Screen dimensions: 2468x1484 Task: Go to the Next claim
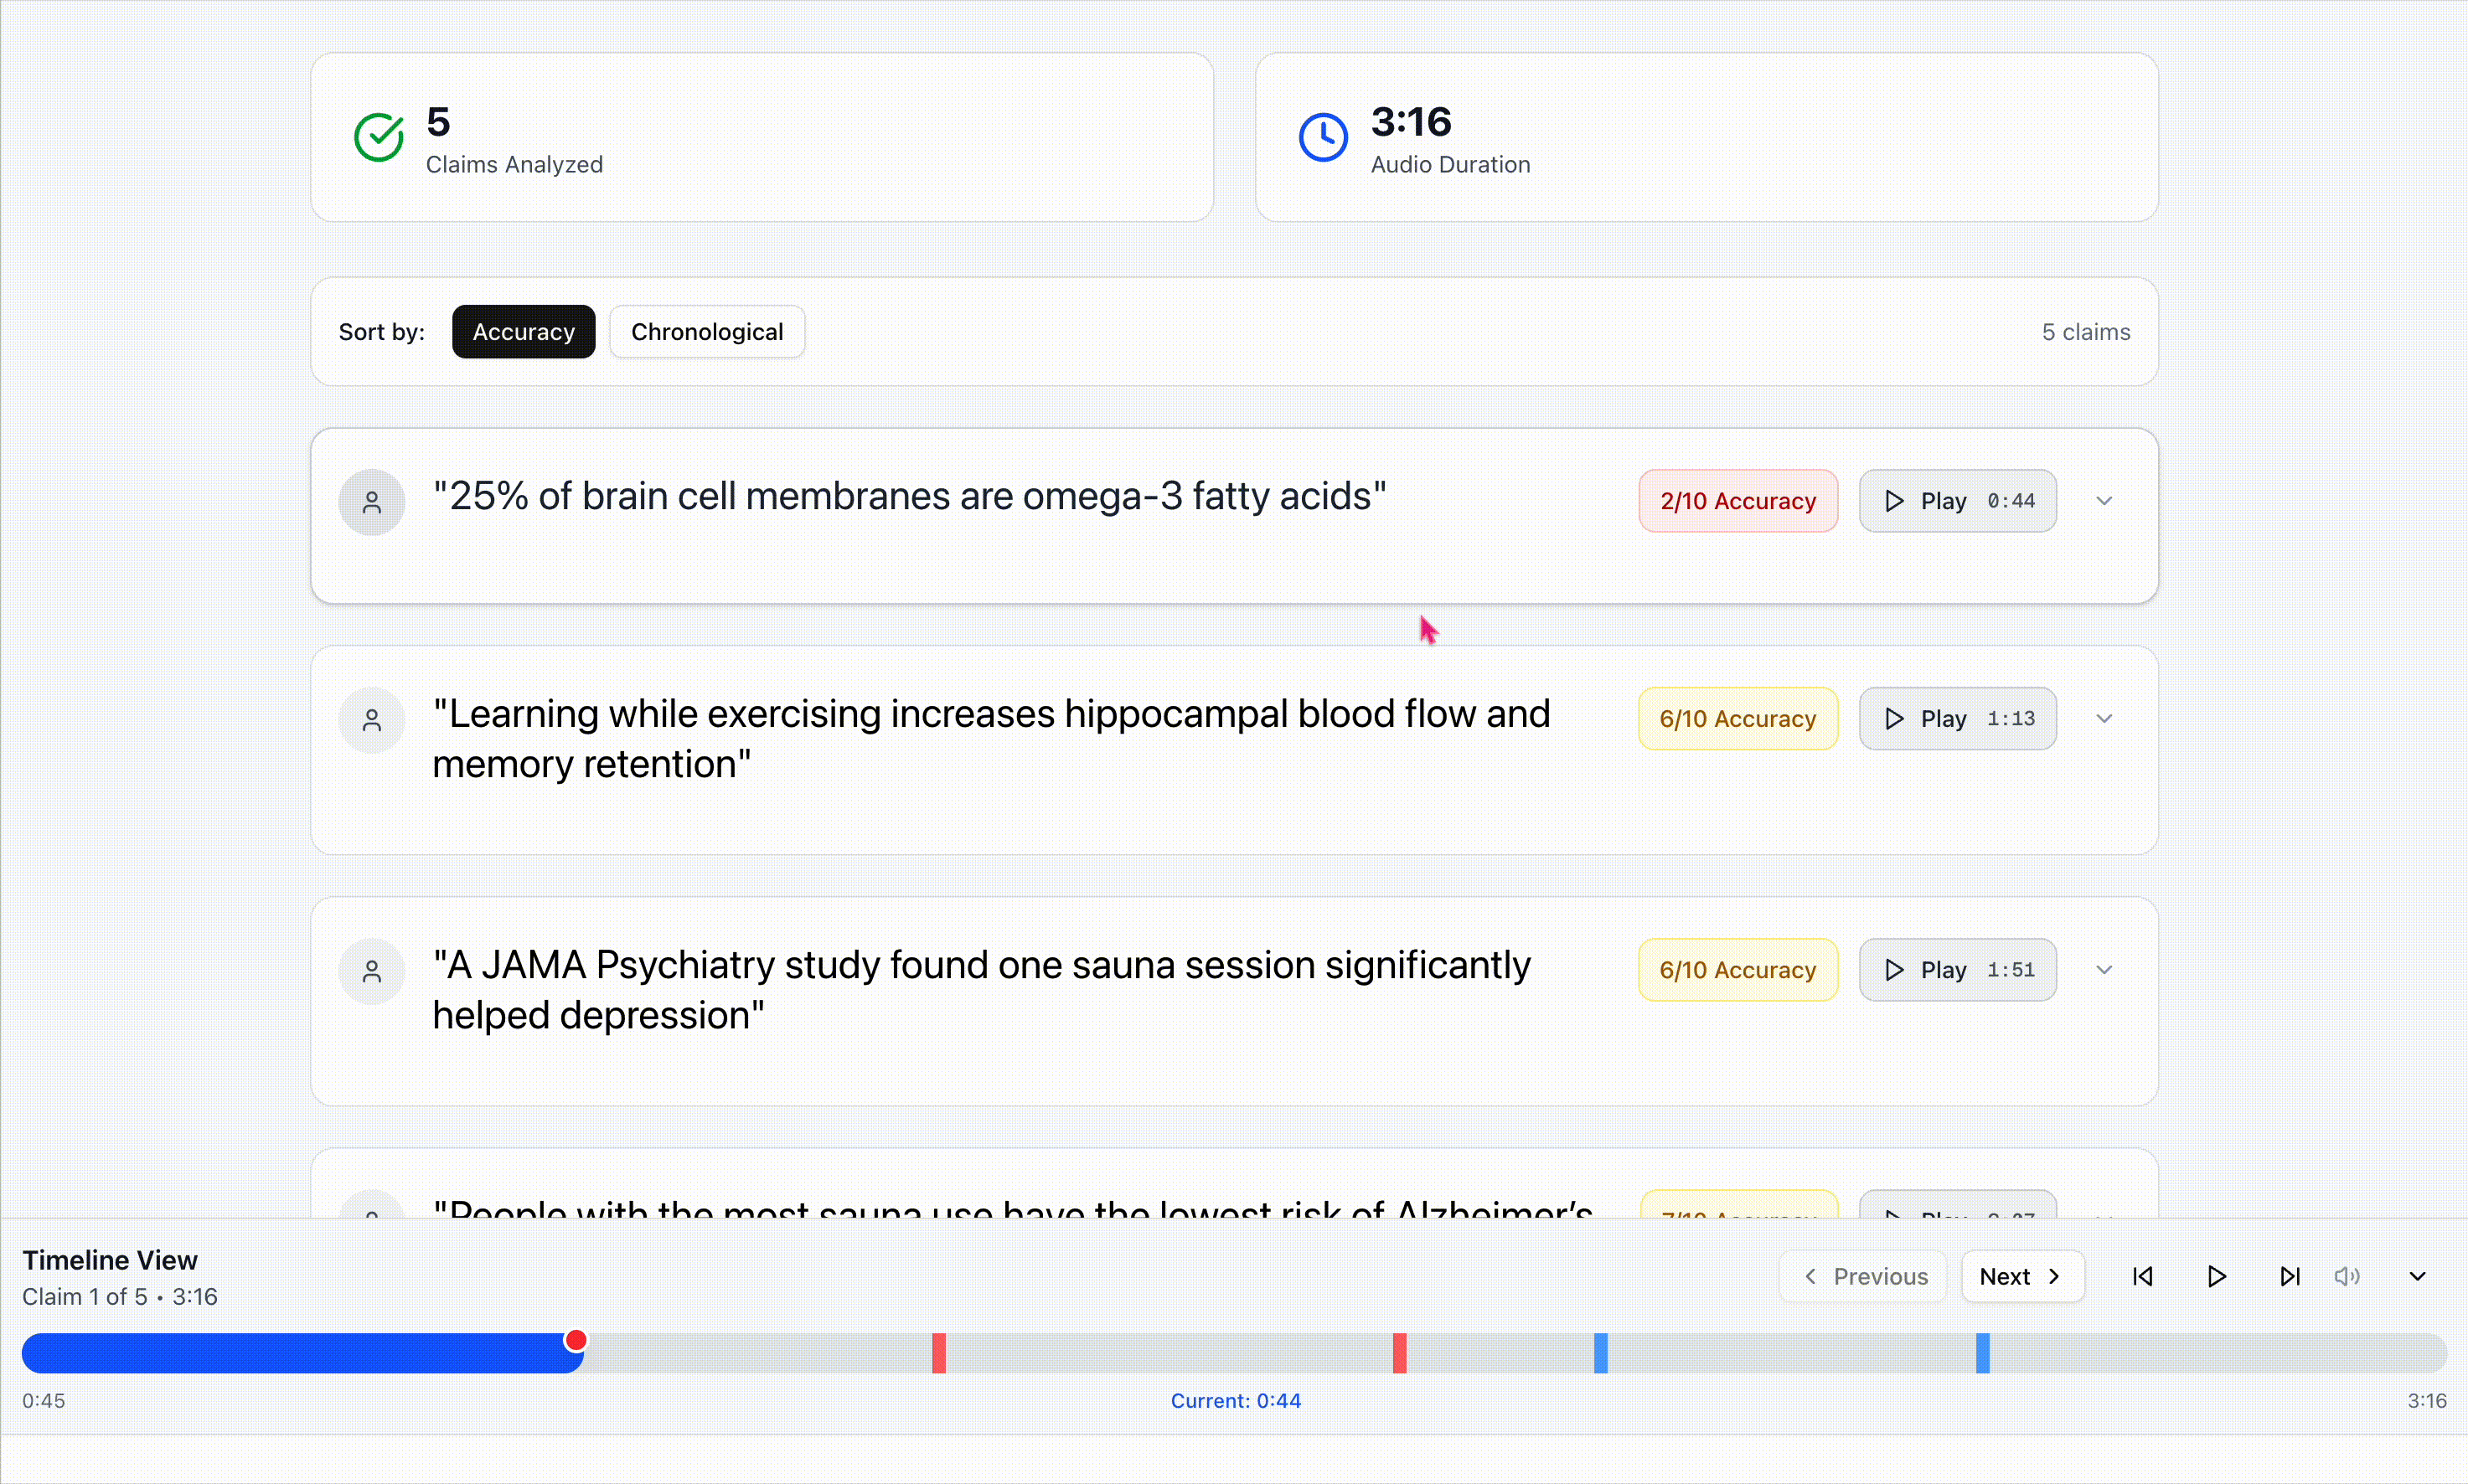(2023, 1277)
